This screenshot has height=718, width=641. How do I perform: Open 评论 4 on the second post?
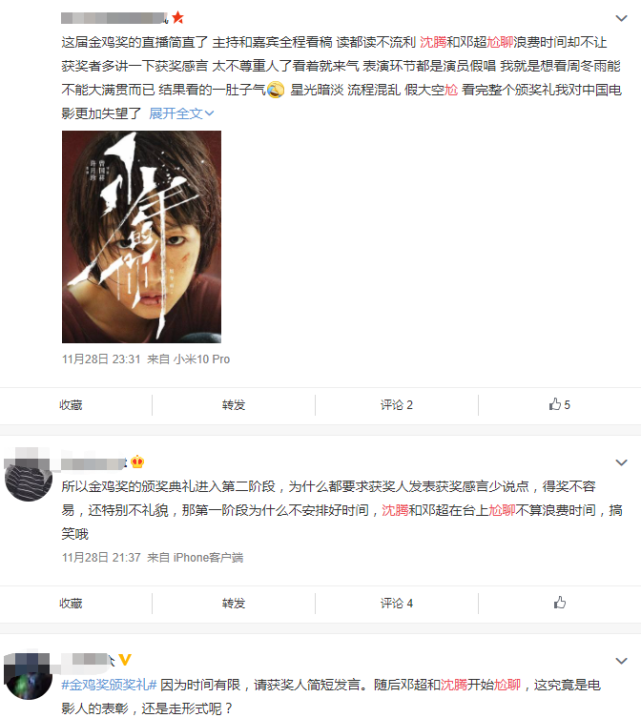point(397,603)
